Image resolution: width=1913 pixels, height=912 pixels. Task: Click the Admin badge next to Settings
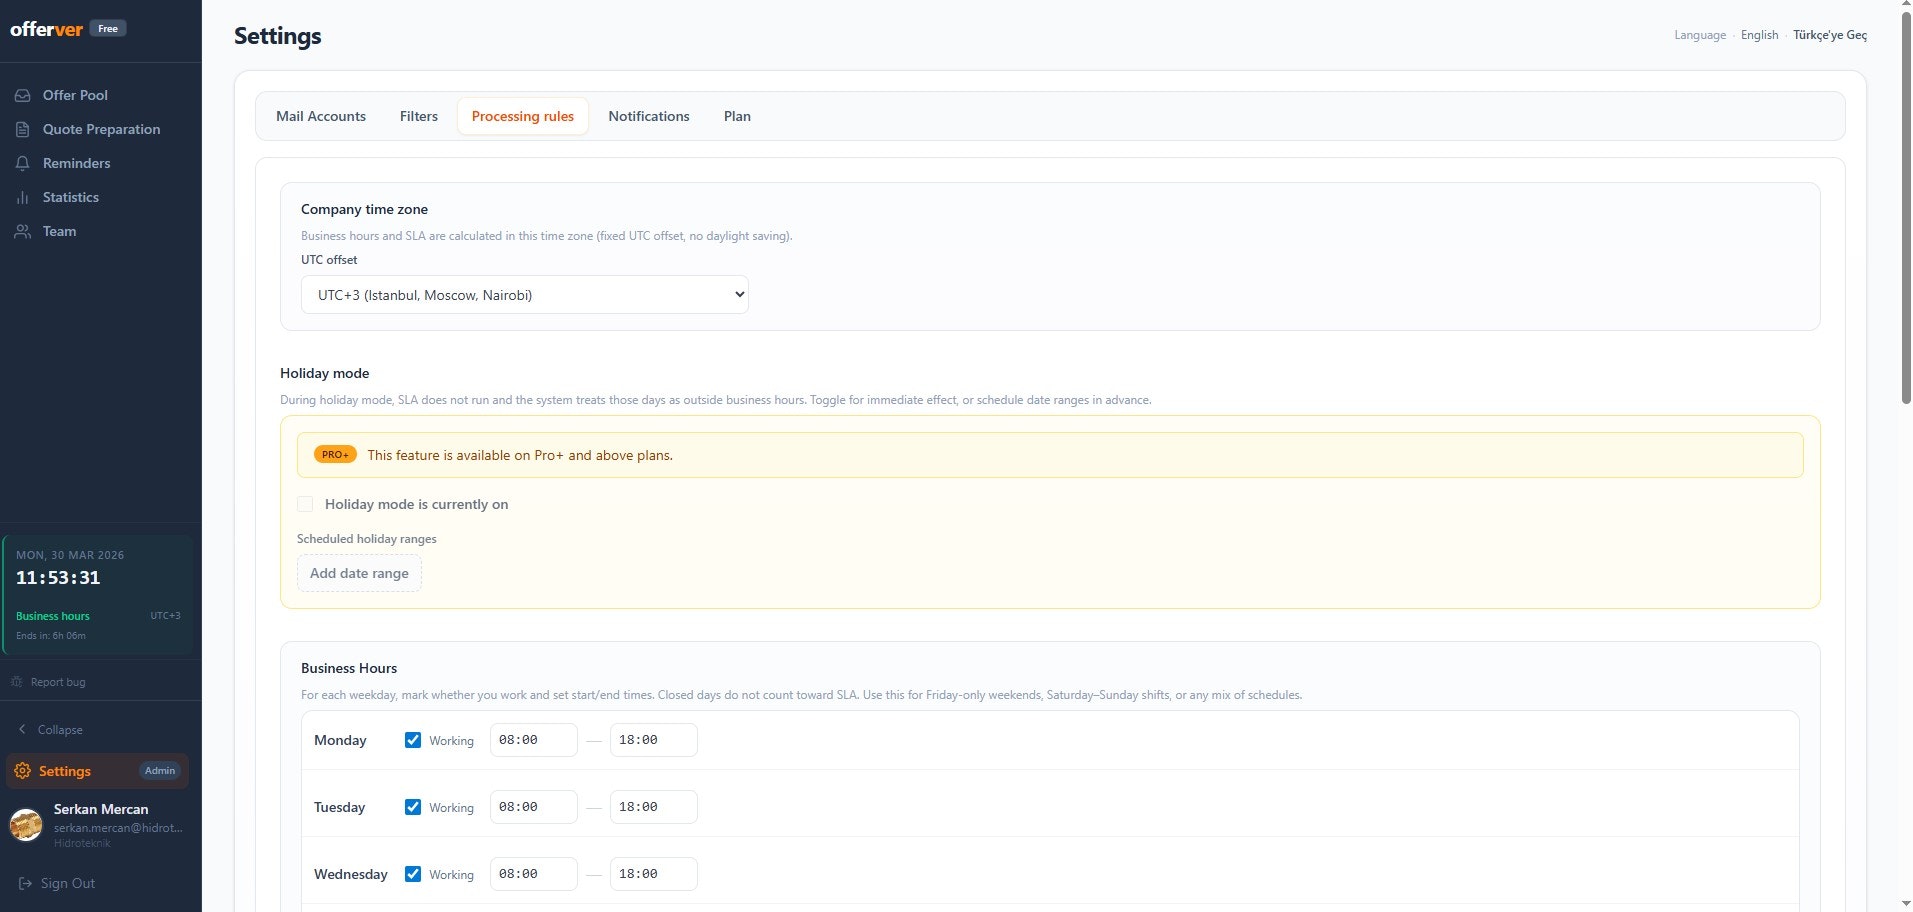tap(160, 771)
